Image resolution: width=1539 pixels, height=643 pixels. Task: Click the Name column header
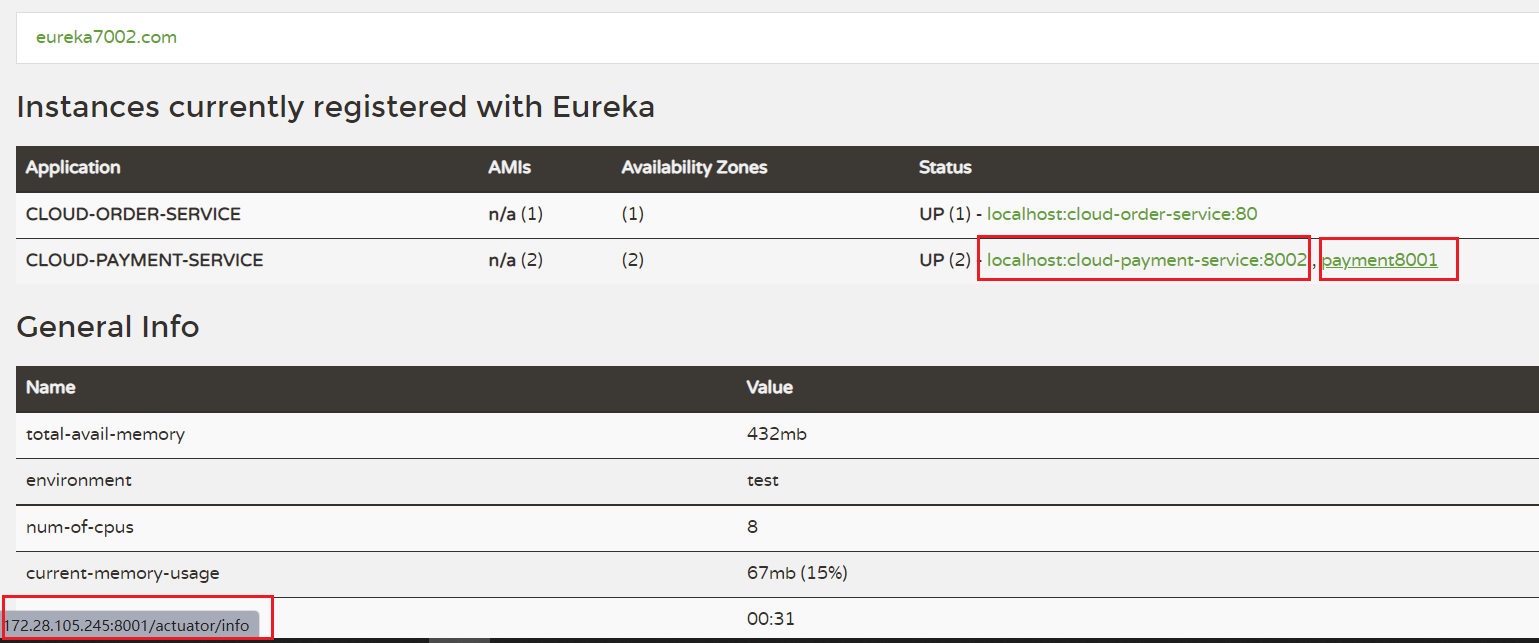pyautogui.click(x=50, y=387)
